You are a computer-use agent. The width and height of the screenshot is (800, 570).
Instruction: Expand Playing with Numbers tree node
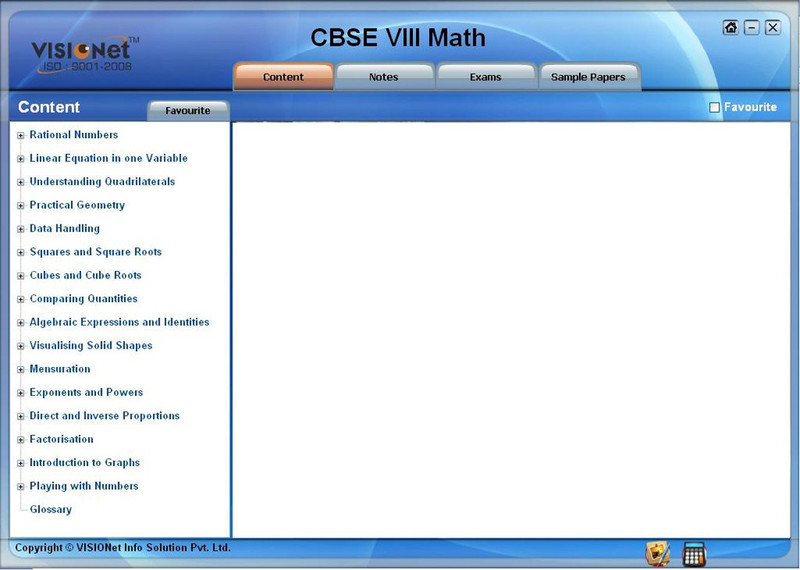tap(21, 487)
